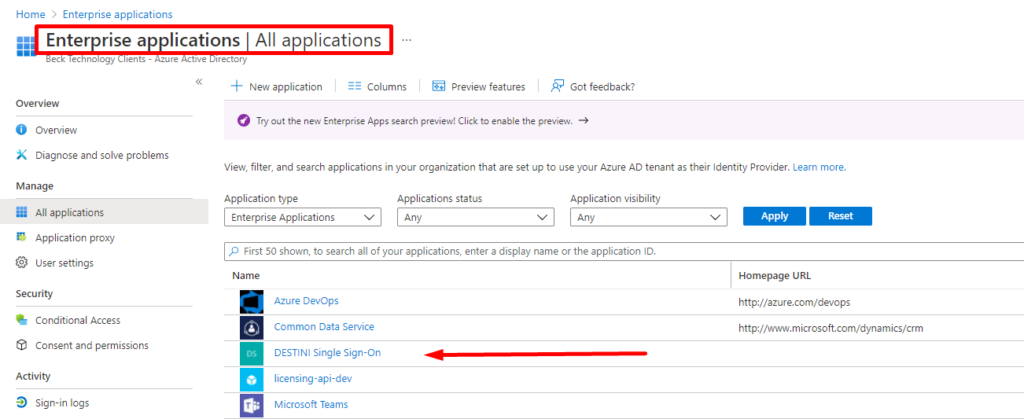Open the Common Data Service application link
This screenshot has height=419, width=1024.
tap(324, 326)
